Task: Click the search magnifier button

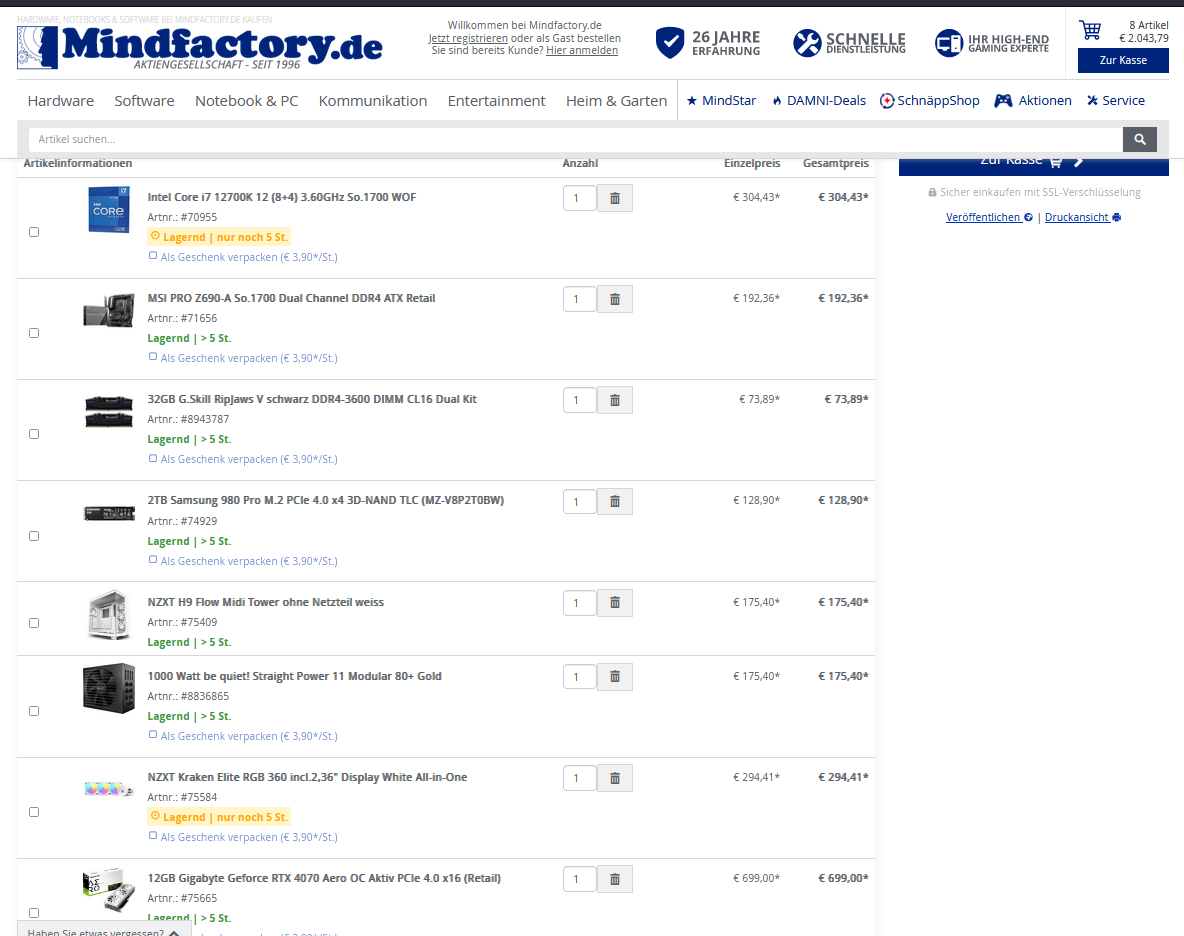Action: pos(1139,140)
